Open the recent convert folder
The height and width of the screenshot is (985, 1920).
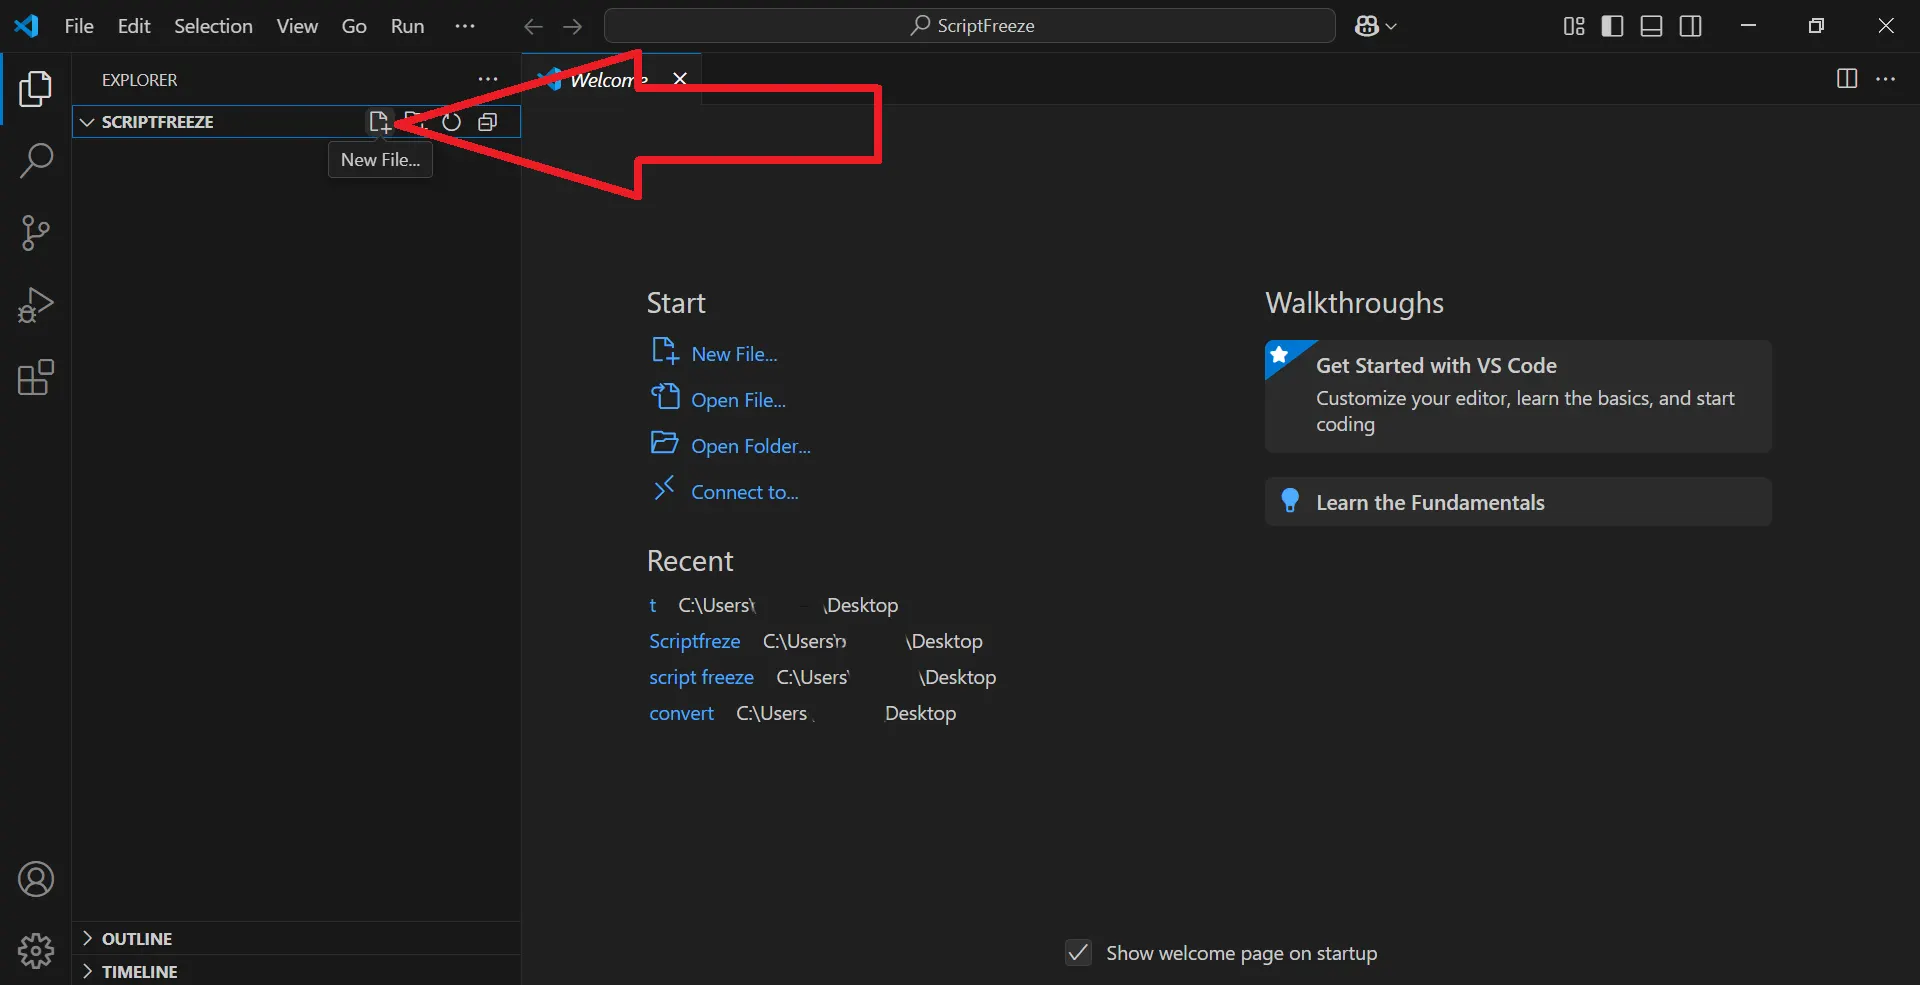click(x=681, y=713)
